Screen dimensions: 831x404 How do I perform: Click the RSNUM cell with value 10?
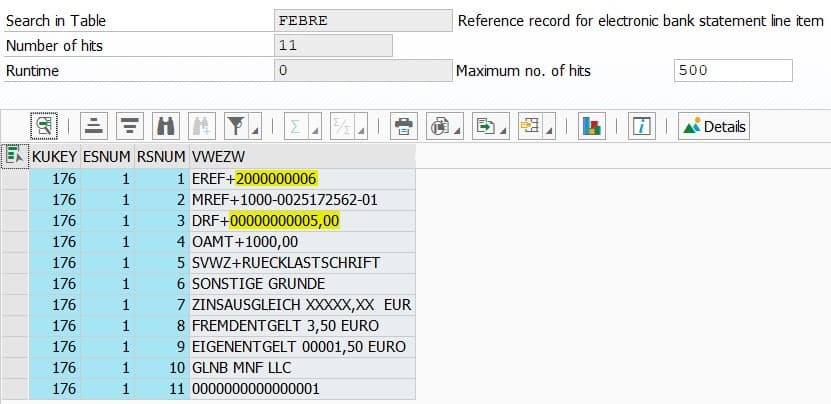[x=162, y=367]
